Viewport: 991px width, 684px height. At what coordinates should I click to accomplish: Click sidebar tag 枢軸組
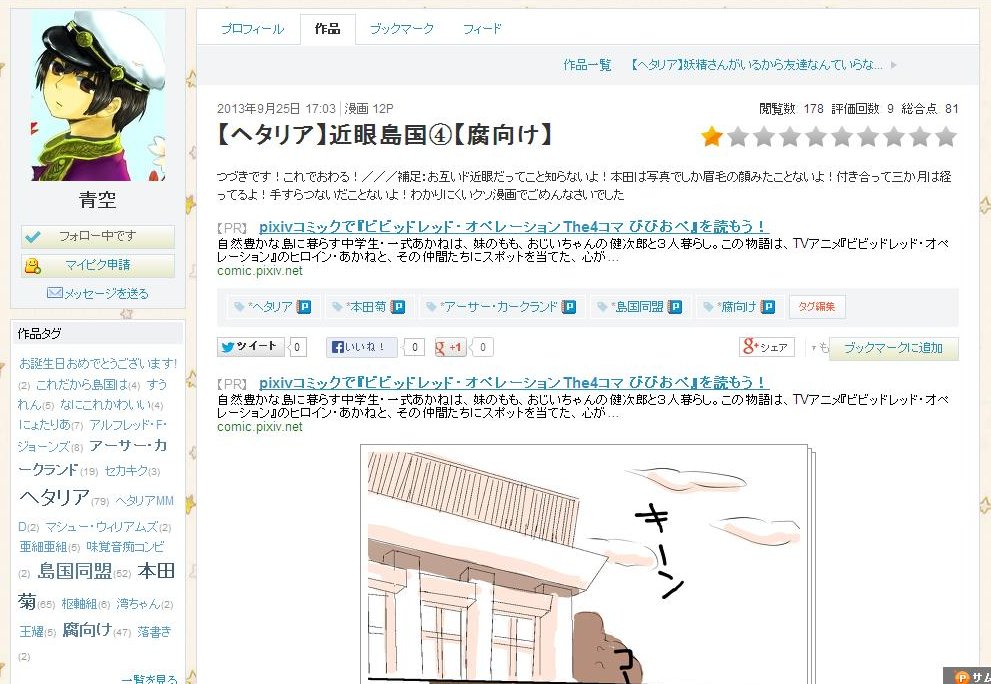pyautogui.click(x=79, y=604)
